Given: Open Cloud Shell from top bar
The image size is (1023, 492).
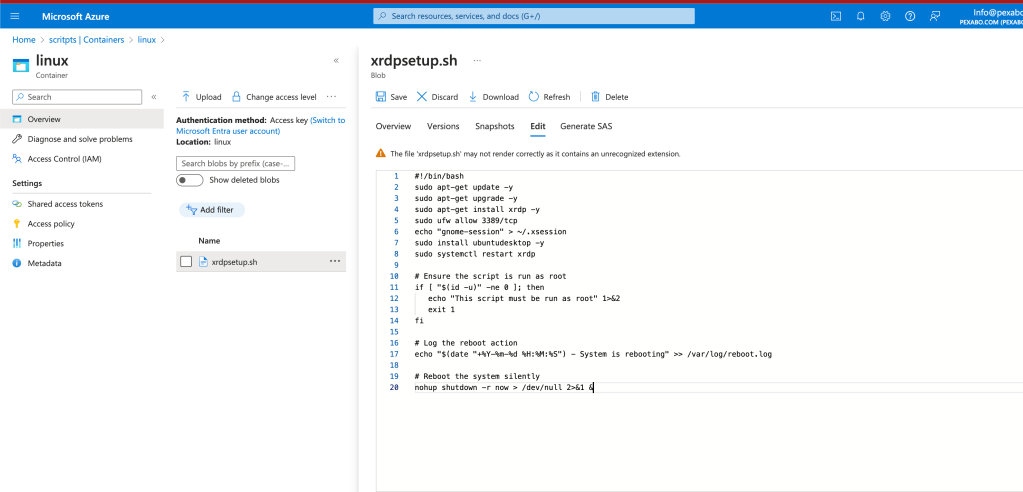Looking at the screenshot, I should point(835,16).
